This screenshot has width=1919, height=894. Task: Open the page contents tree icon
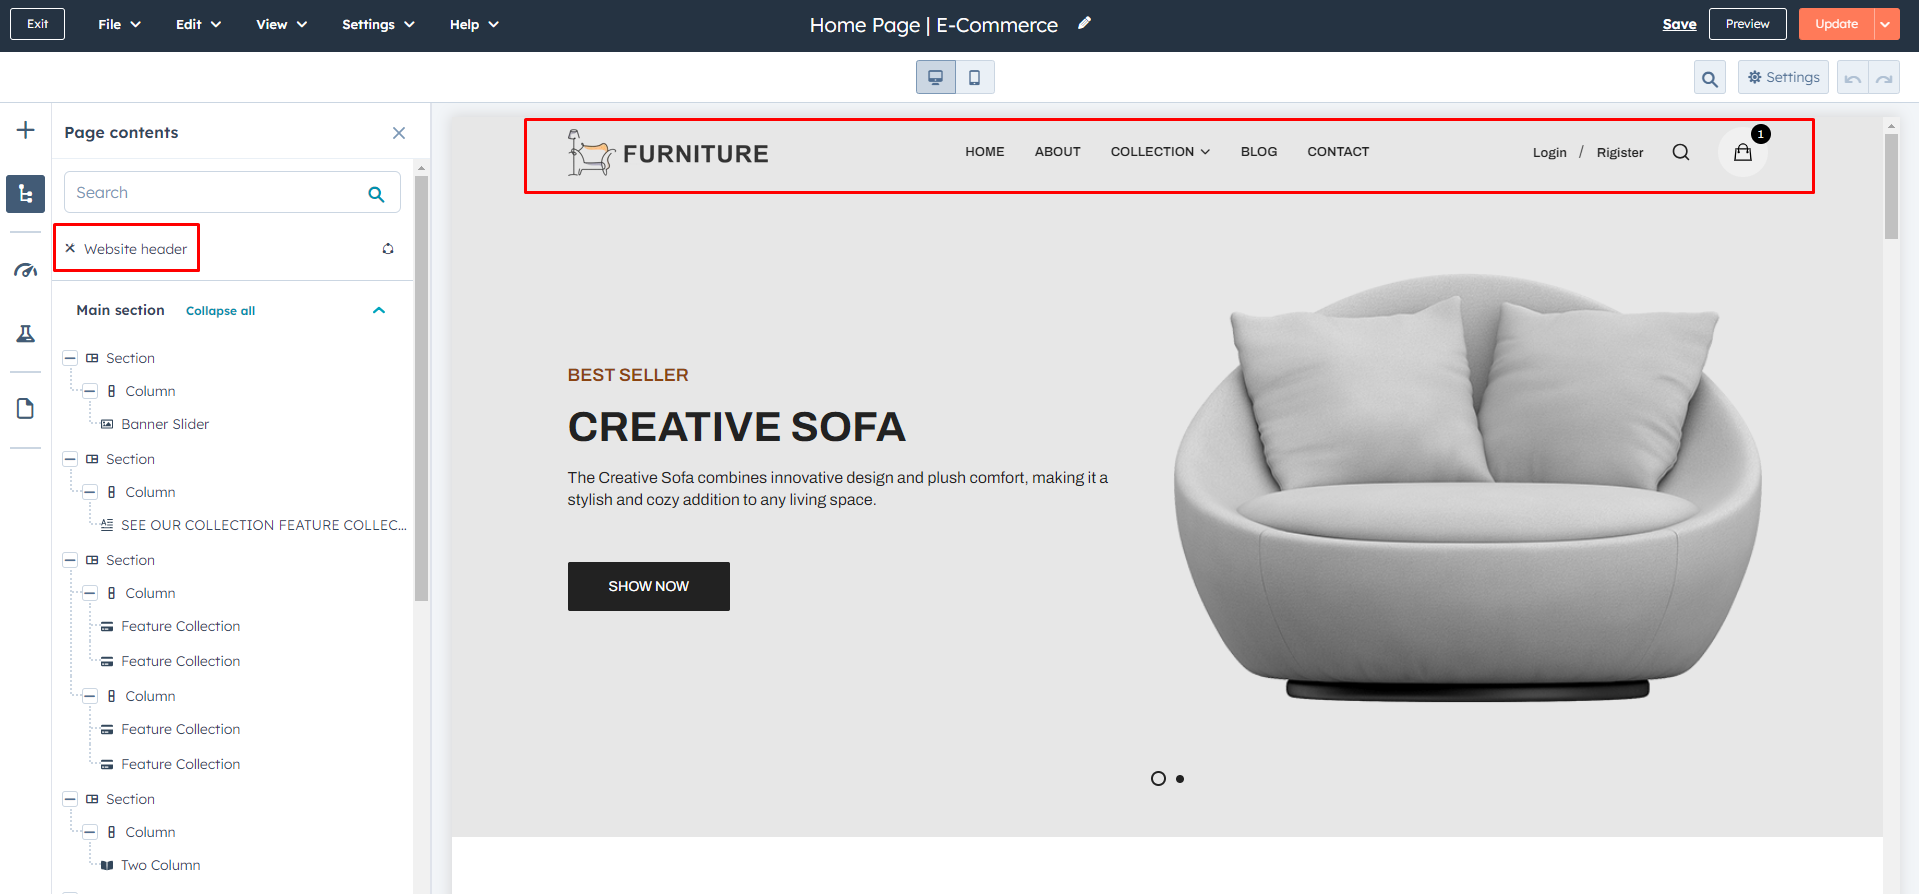click(26, 194)
